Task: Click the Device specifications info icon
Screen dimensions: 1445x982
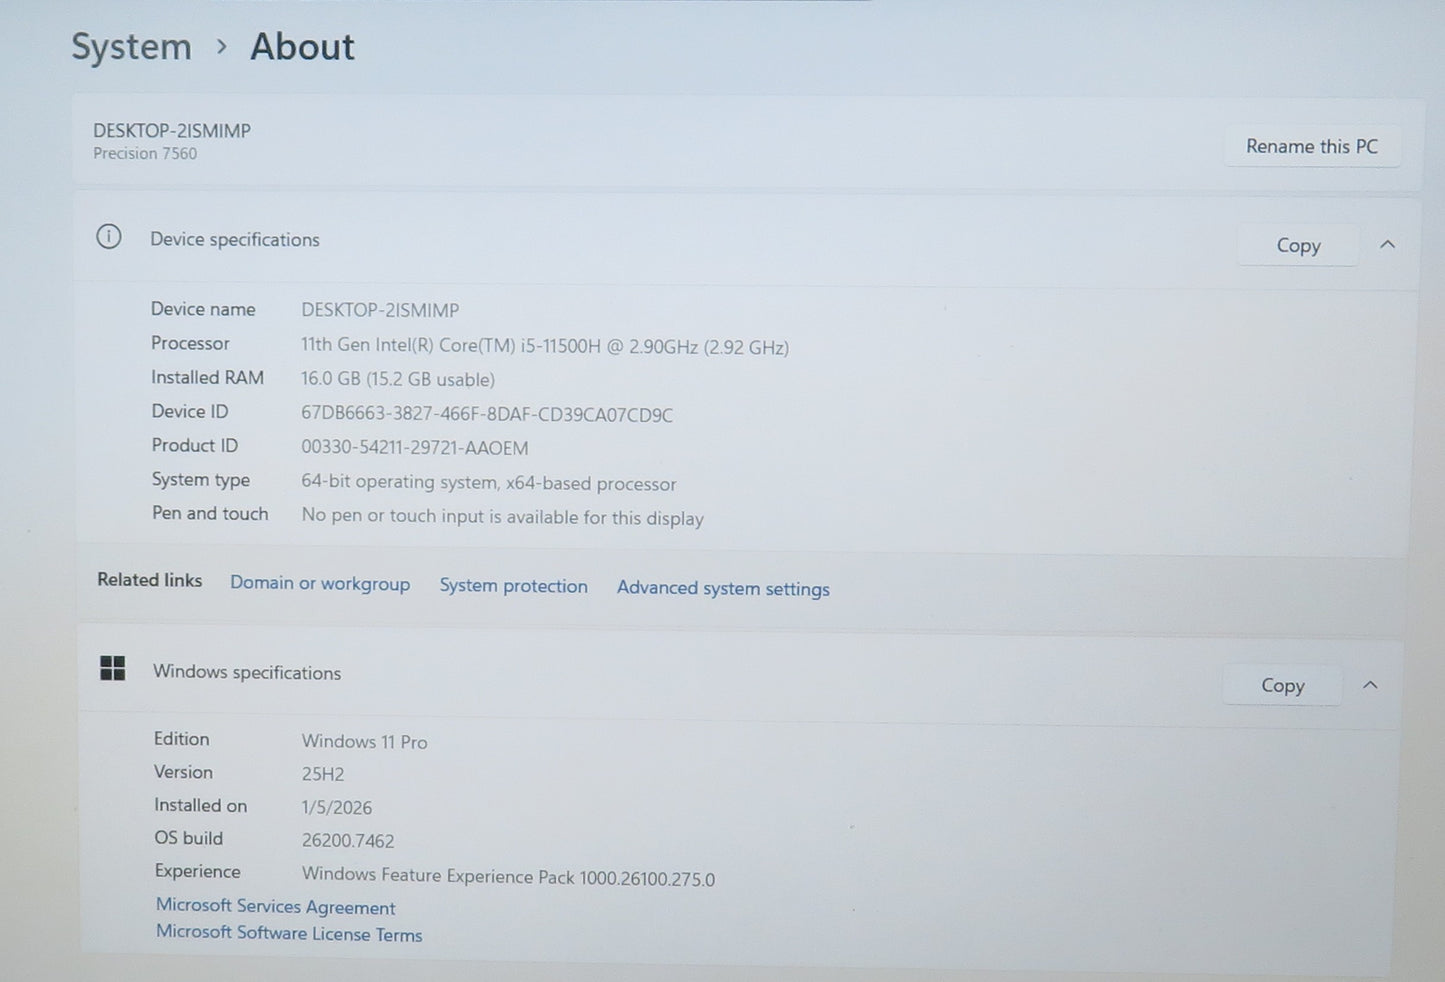Action: (109, 237)
